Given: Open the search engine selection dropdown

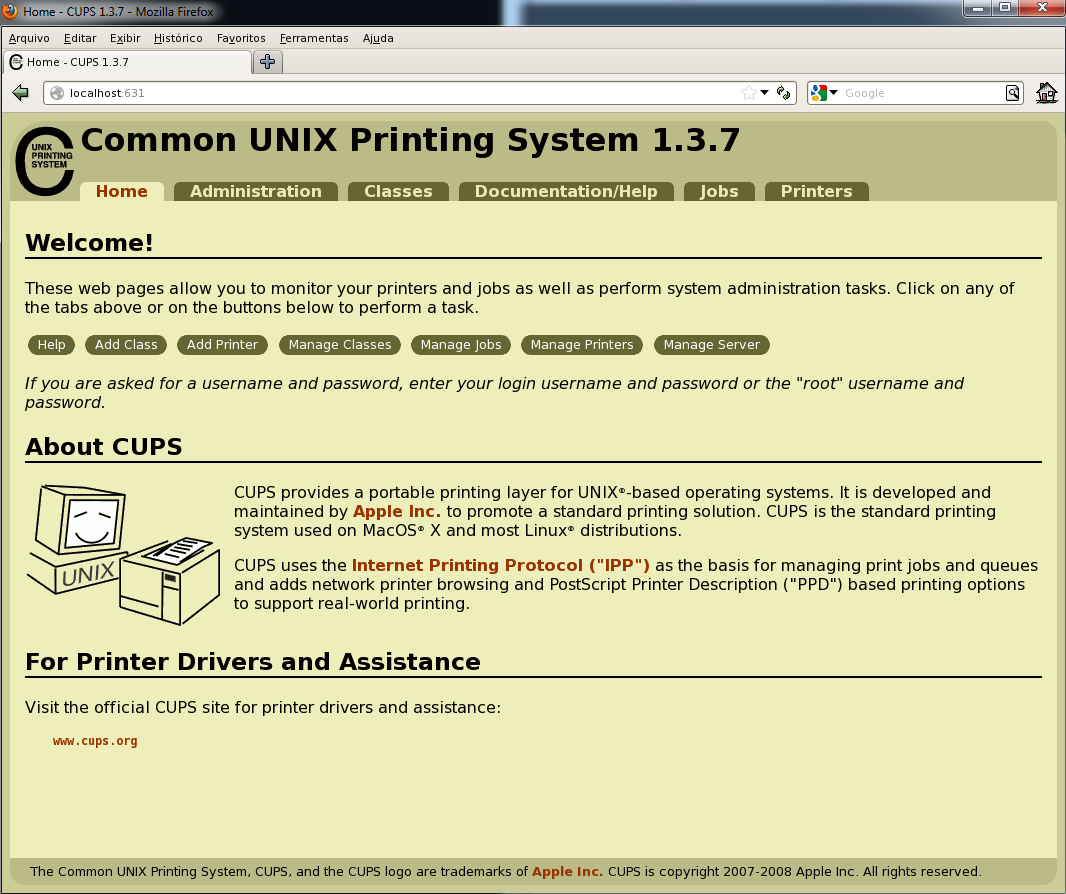Looking at the screenshot, I should click(x=835, y=92).
